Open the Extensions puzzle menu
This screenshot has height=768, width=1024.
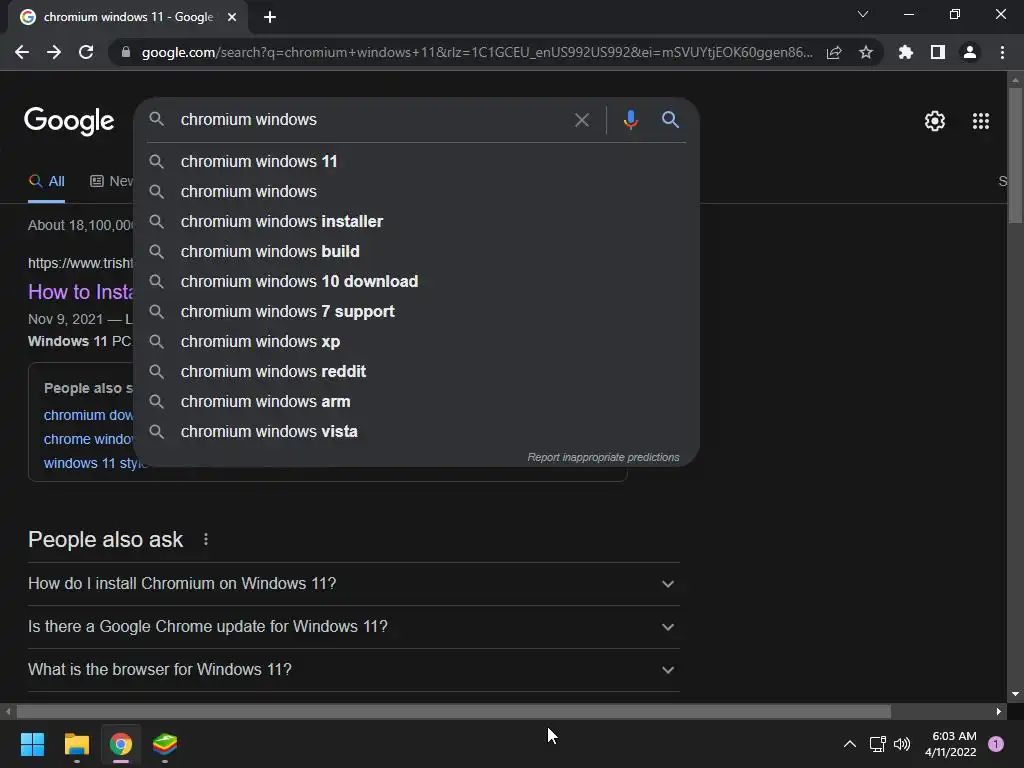[x=906, y=52]
